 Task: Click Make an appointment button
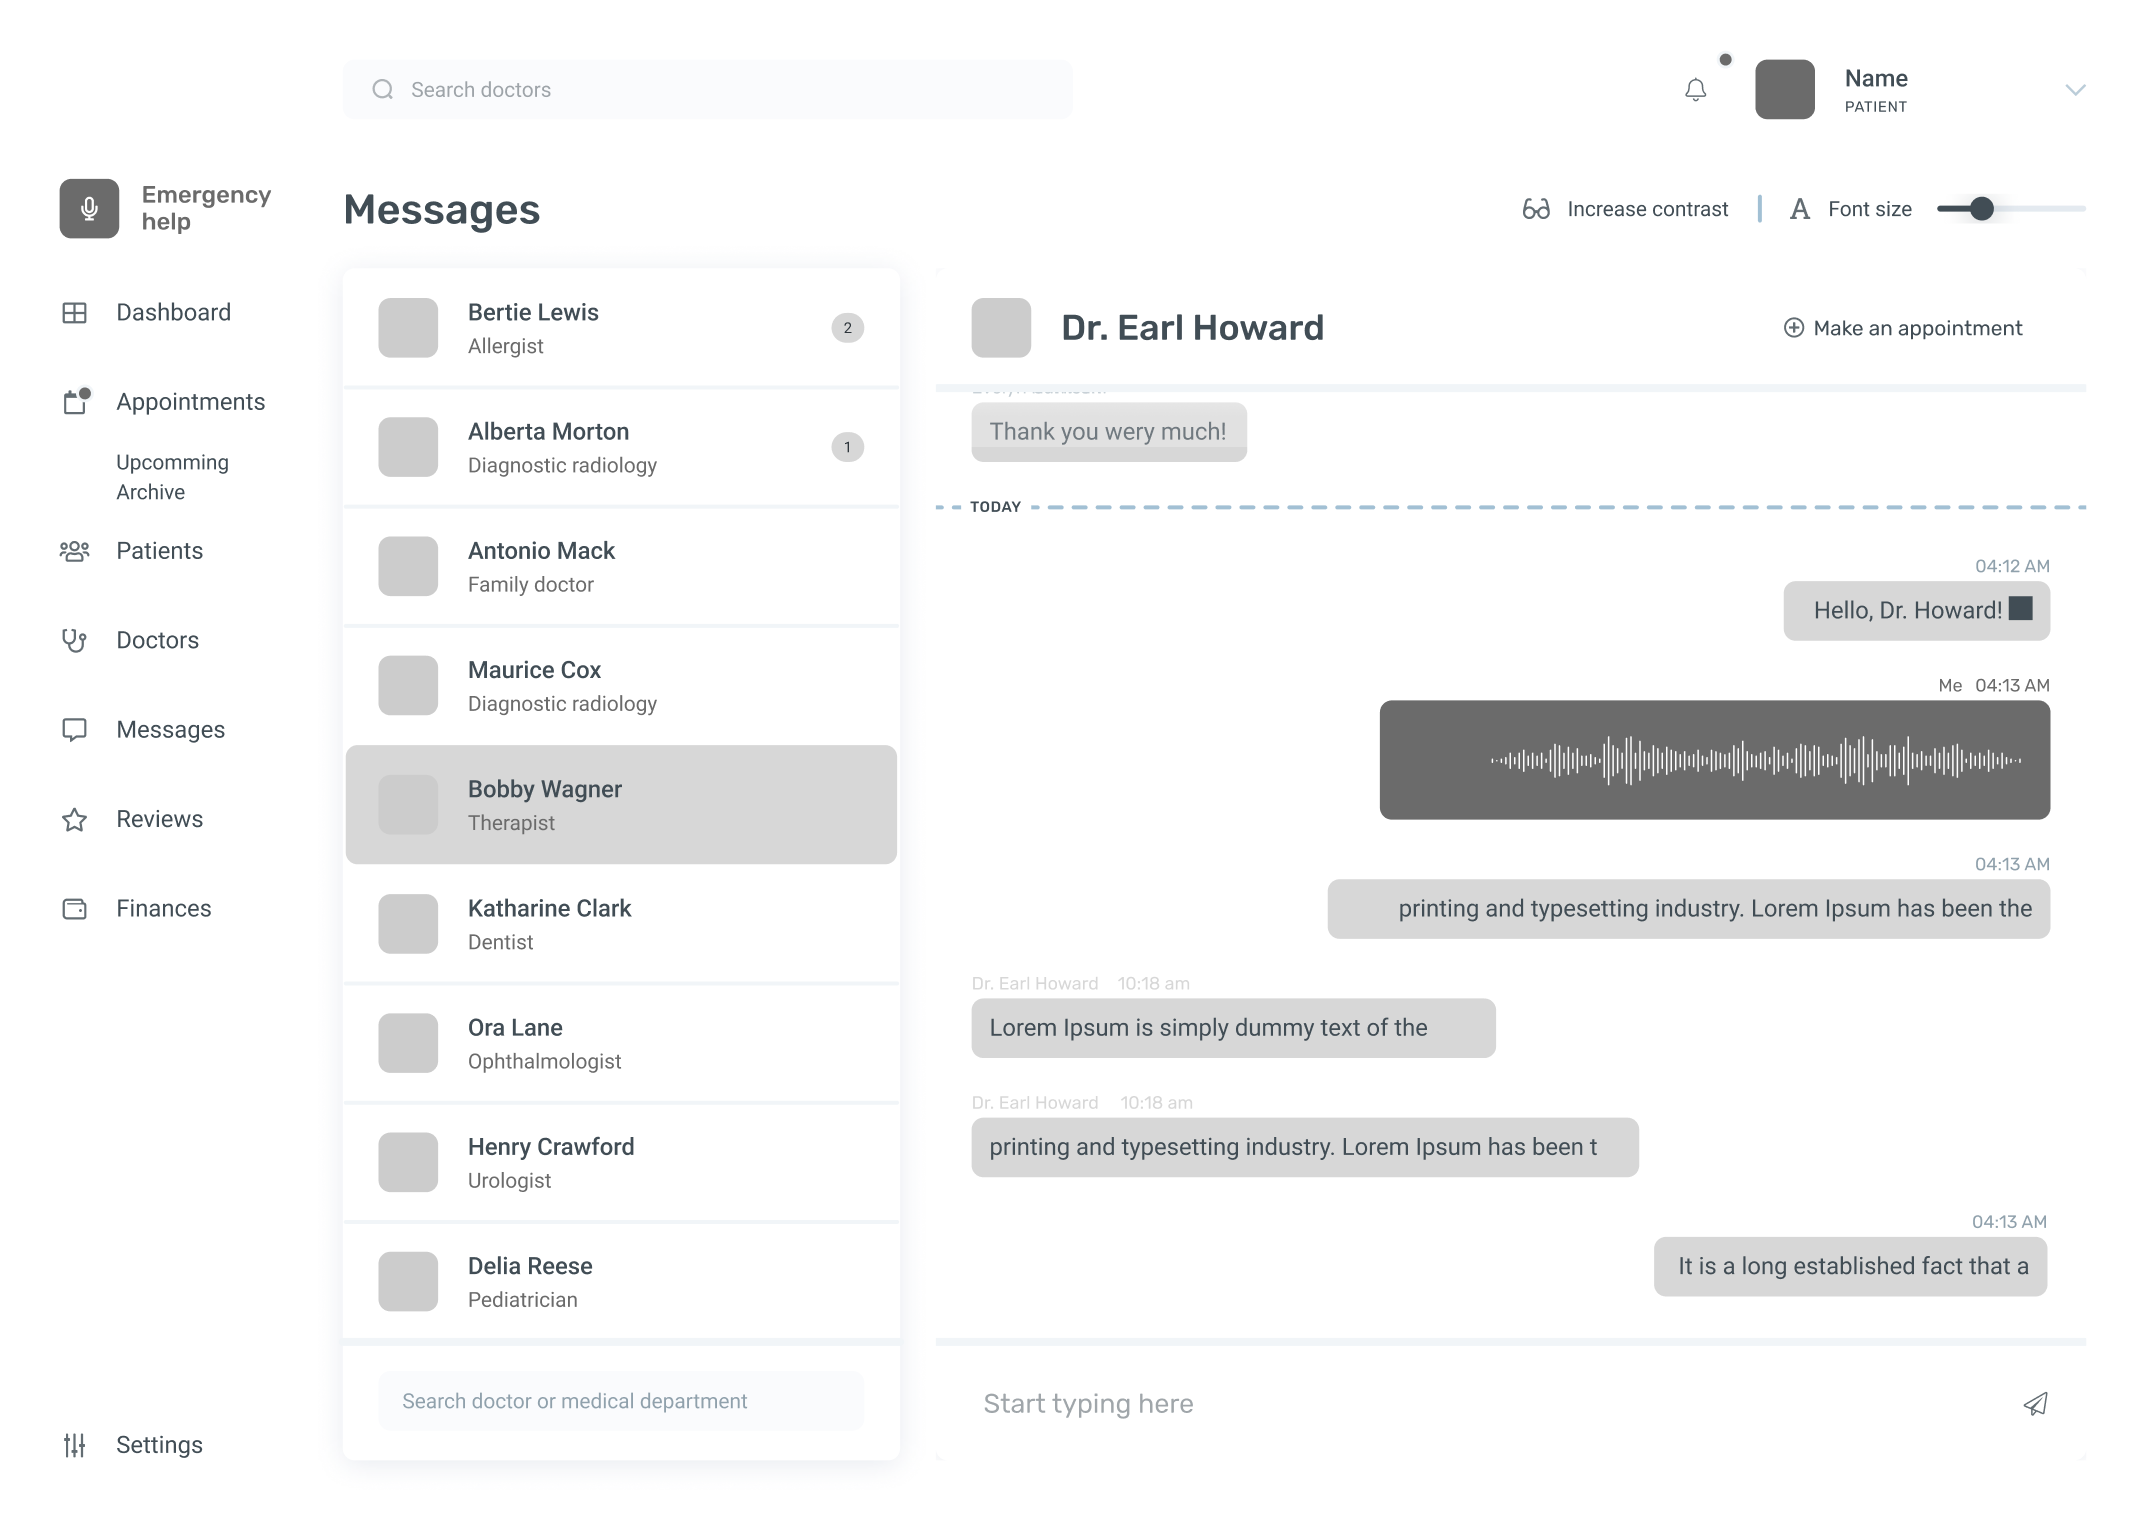coord(1903,328)
